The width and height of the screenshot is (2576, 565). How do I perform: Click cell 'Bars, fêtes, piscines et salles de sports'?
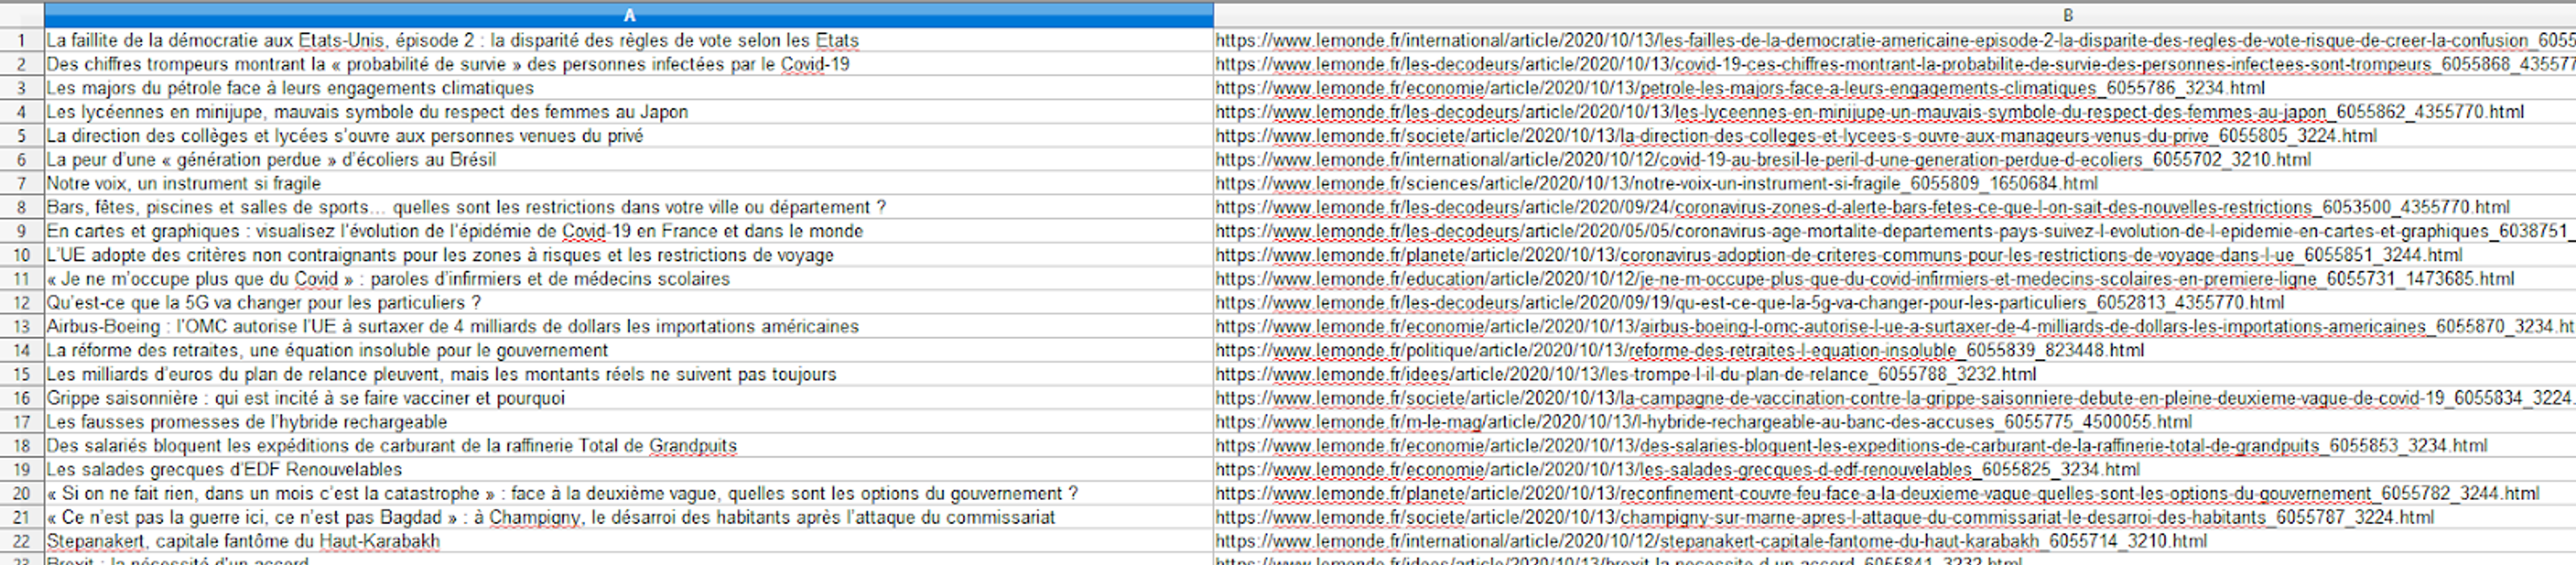[629, 207]
